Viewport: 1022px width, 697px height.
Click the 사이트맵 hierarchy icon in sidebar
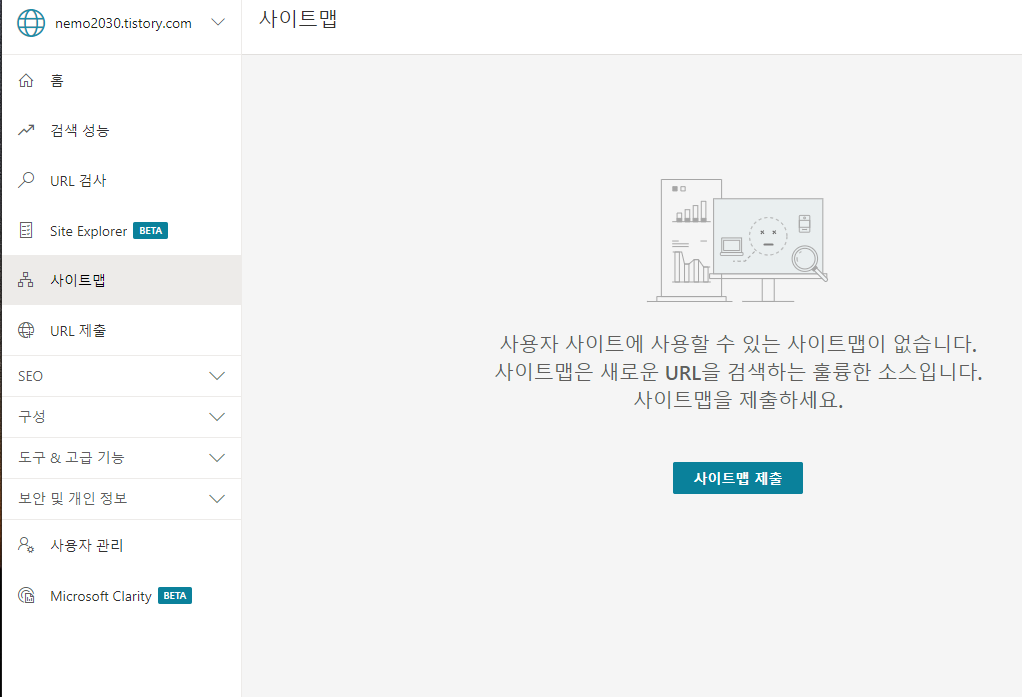[26, 280]
